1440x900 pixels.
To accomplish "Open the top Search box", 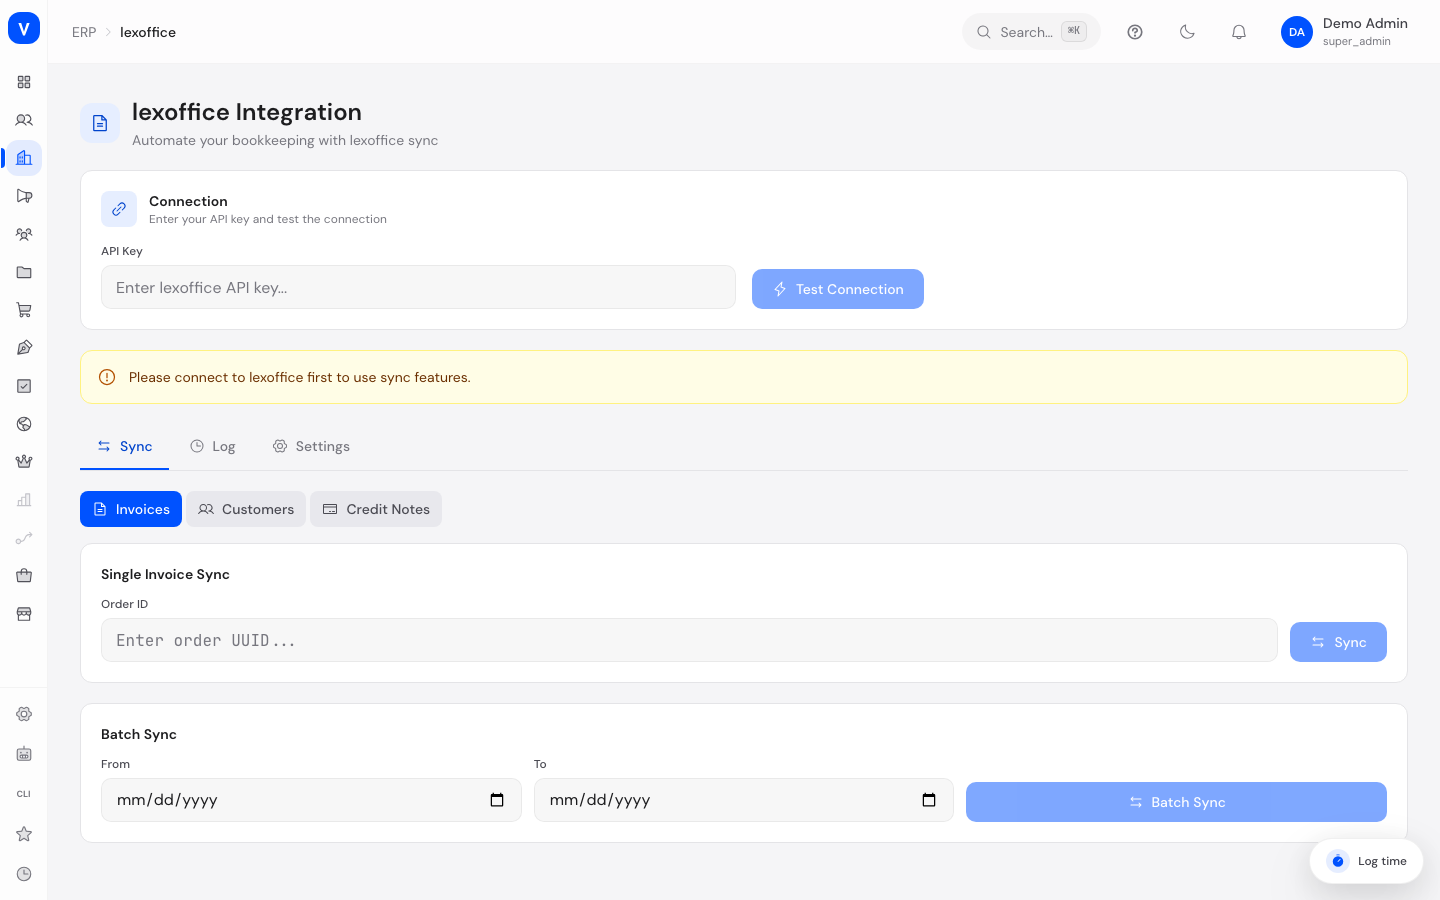I will [x=1031, y=32].
